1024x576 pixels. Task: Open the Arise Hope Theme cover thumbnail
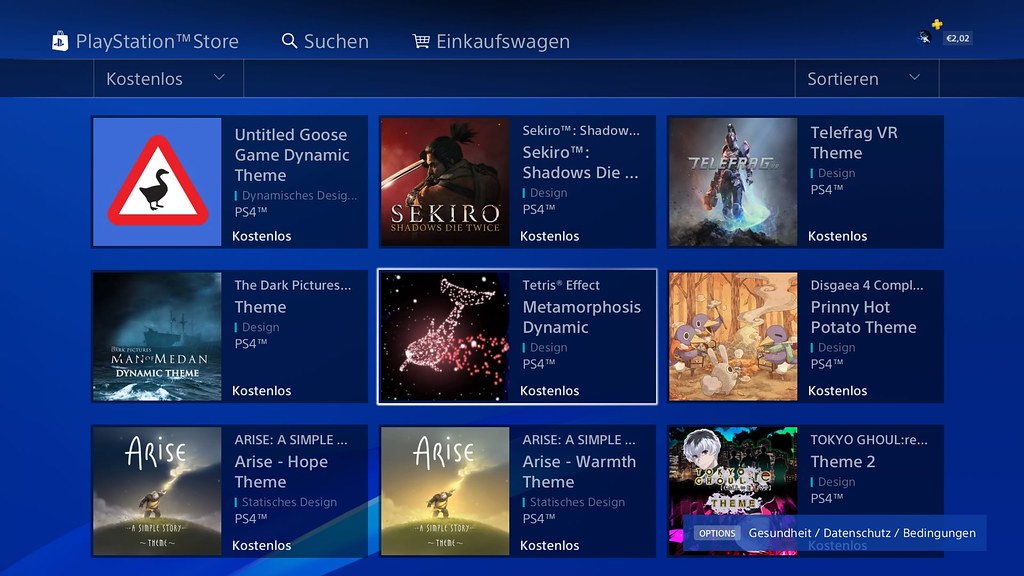157,491
